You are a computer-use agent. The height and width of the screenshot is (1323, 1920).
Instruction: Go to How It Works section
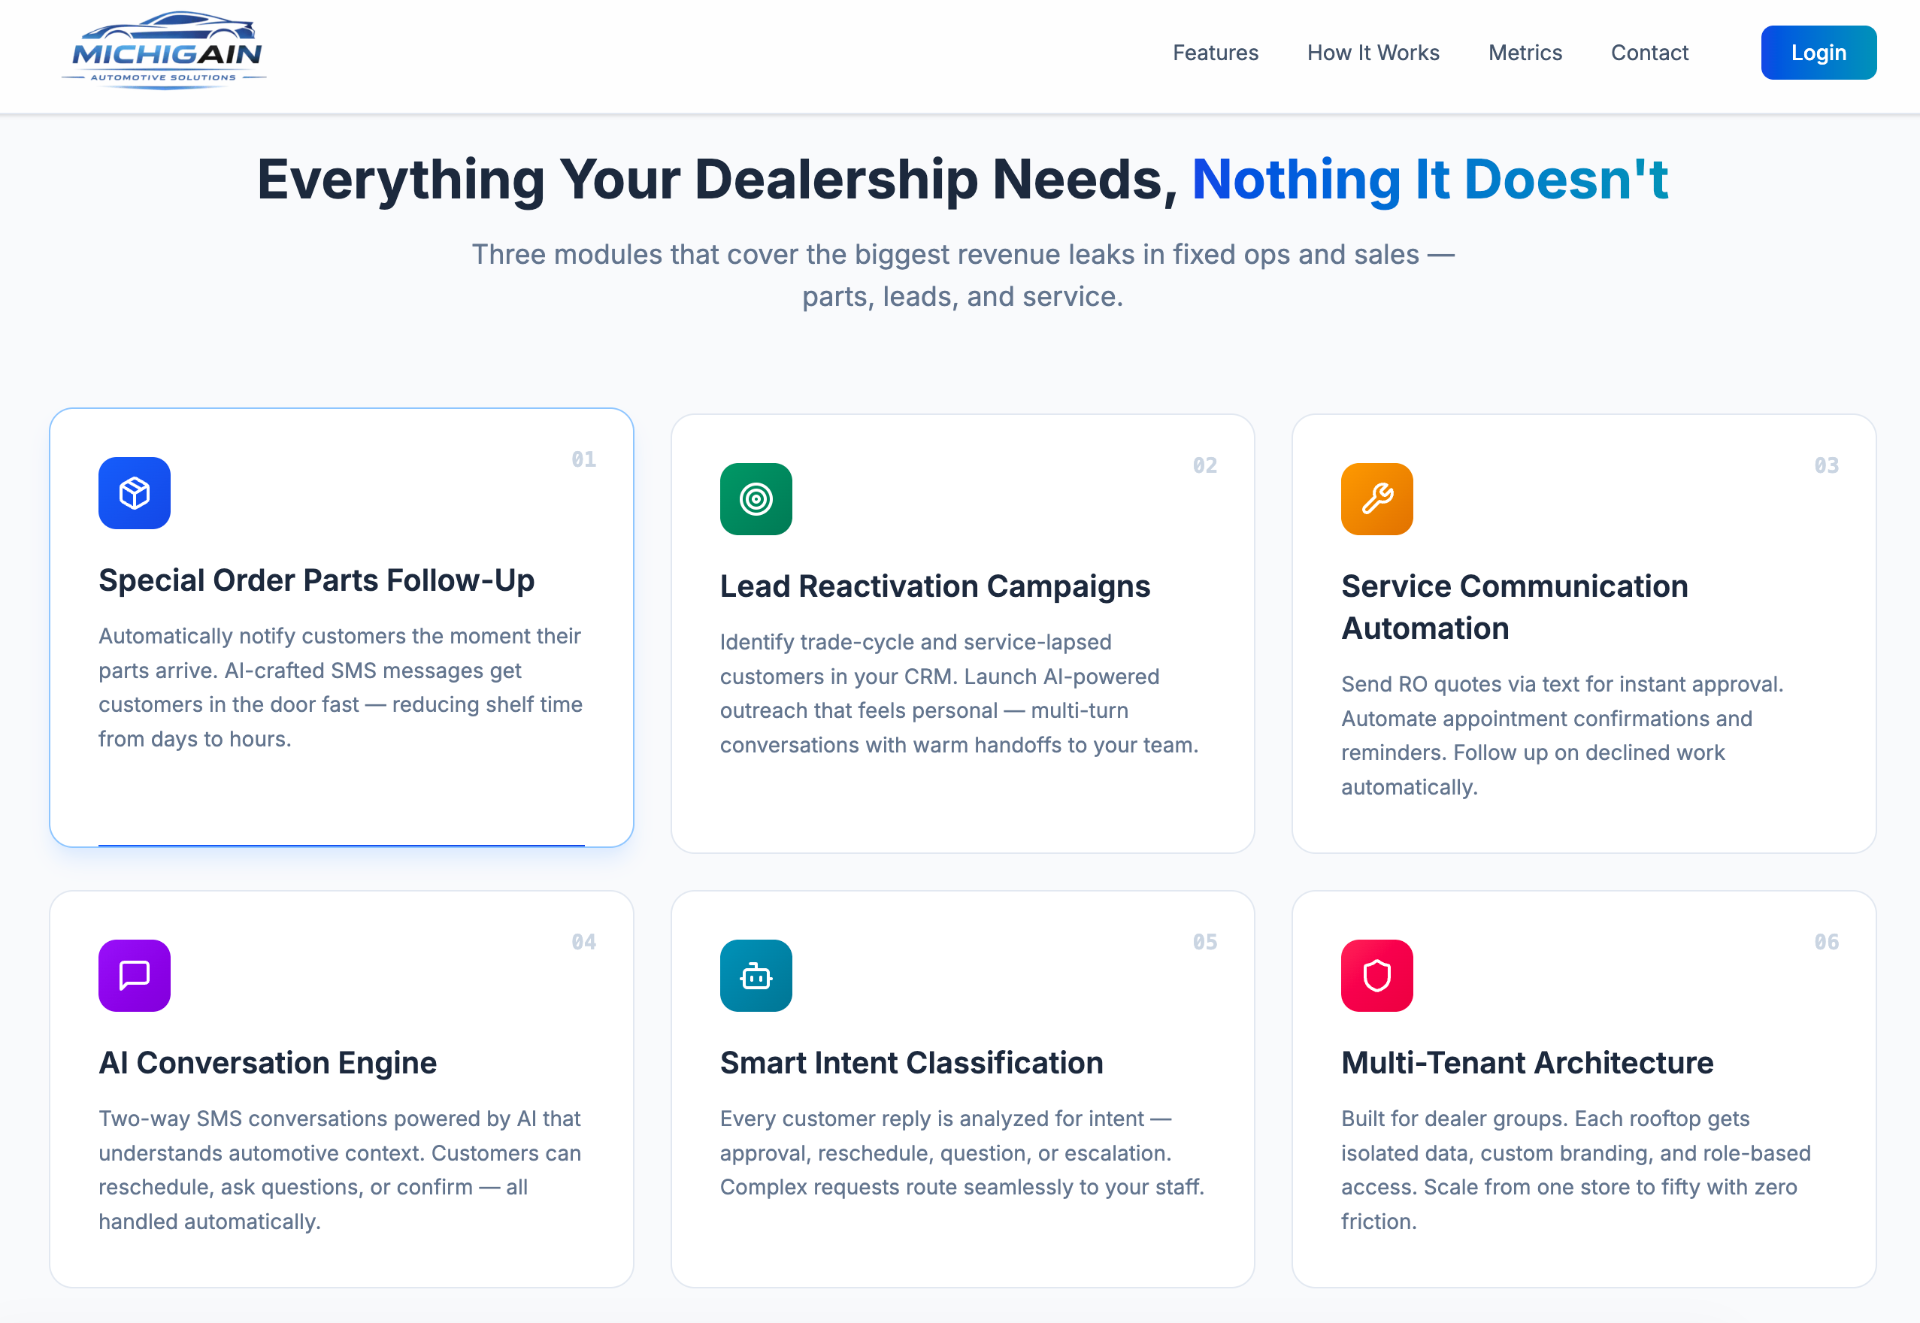click(1373, 53)
